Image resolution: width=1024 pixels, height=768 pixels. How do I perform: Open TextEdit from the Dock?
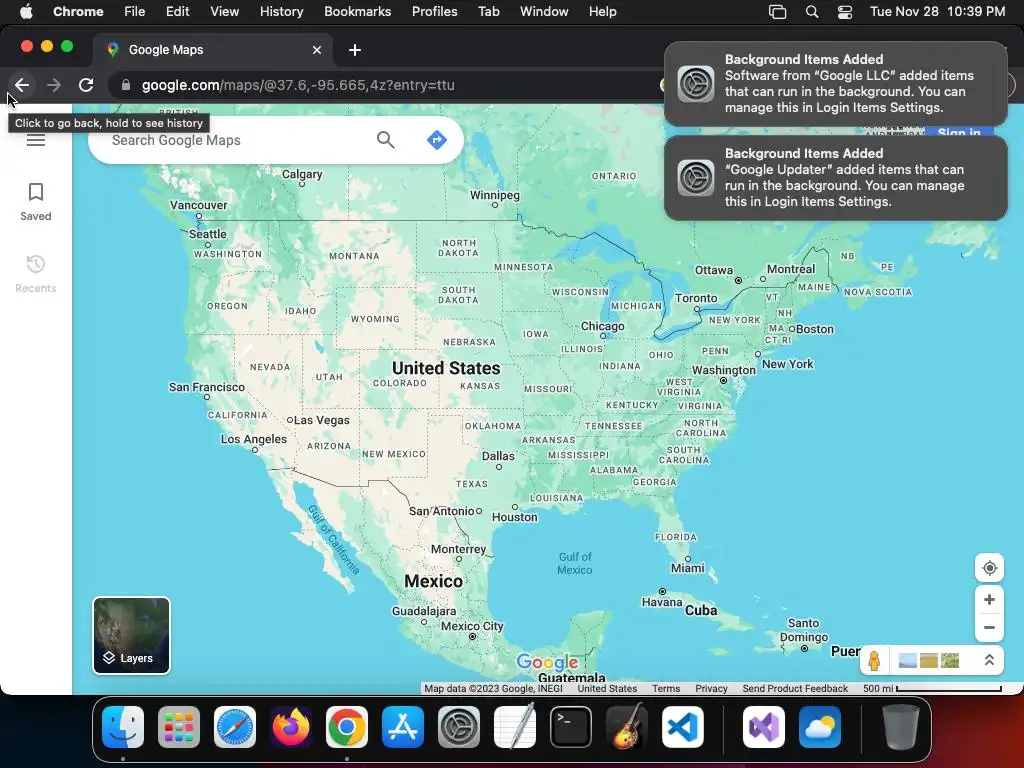[515, 726]
